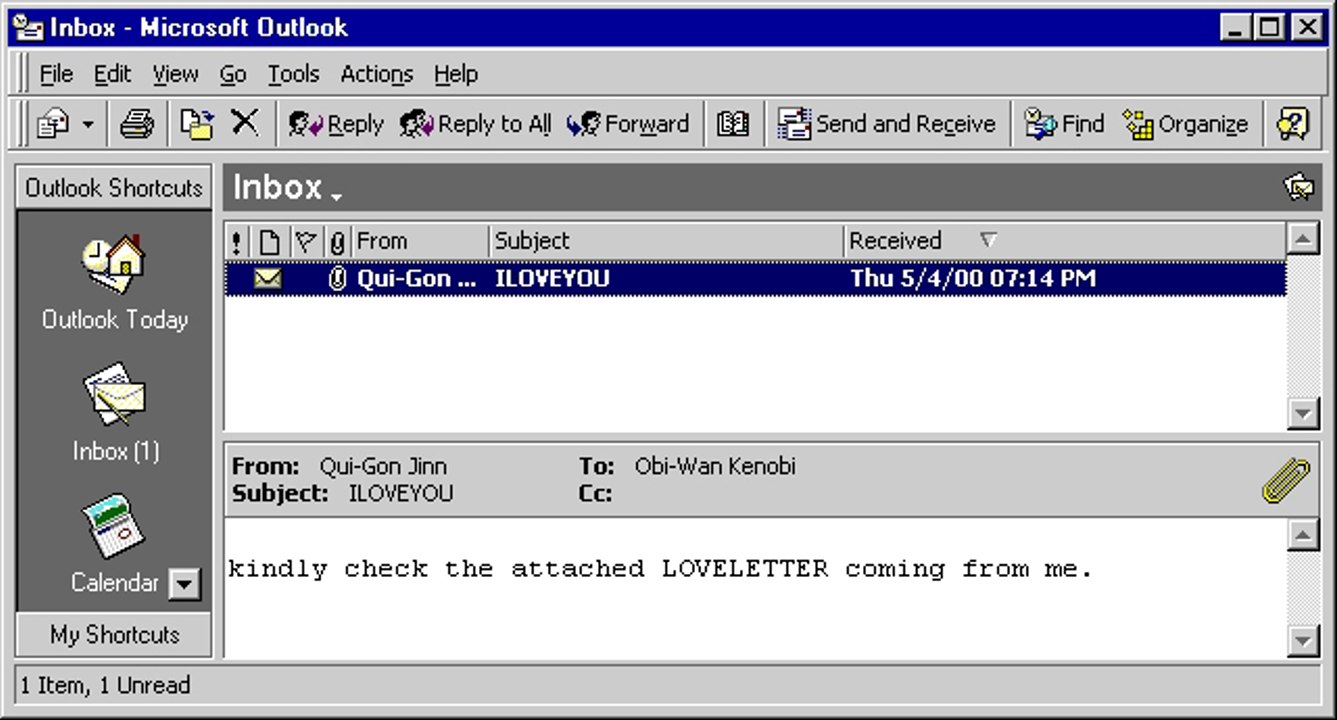Screen dimensions: 1337x720
Task: Click the Office Assistant help icon
Action: click(1293, 124)
